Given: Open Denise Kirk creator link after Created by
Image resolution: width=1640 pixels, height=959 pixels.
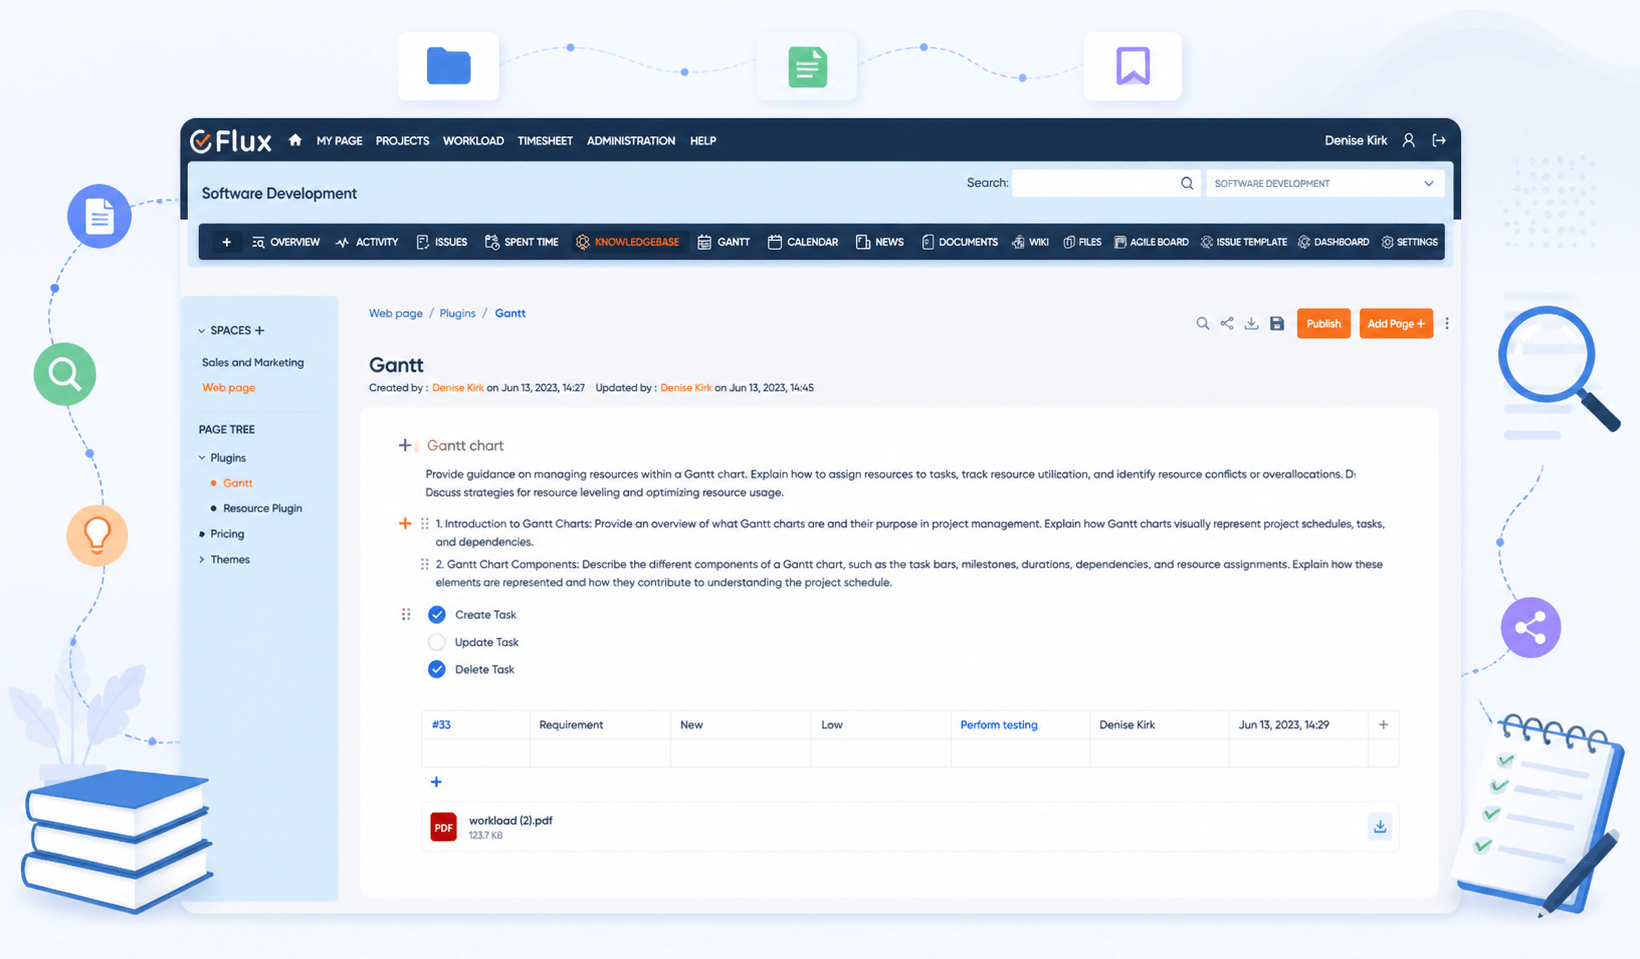Looking at the screenshot, I should coord(458,388).
